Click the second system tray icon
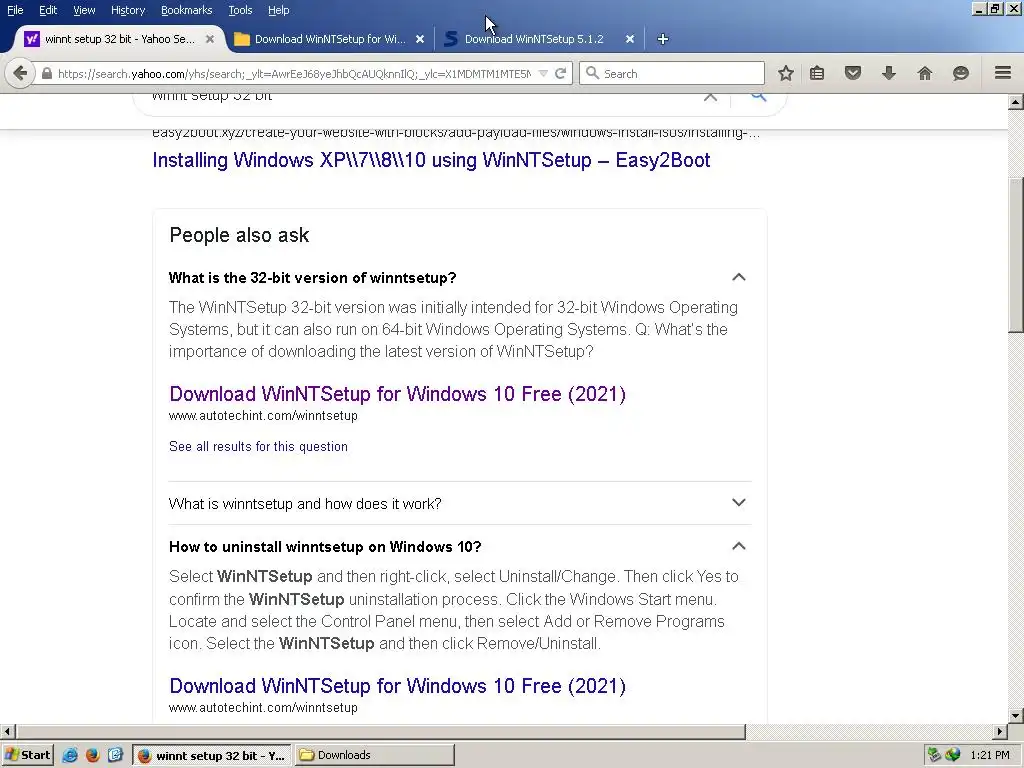The width and height of the screenshot is (1024, 768). [953, 755]
